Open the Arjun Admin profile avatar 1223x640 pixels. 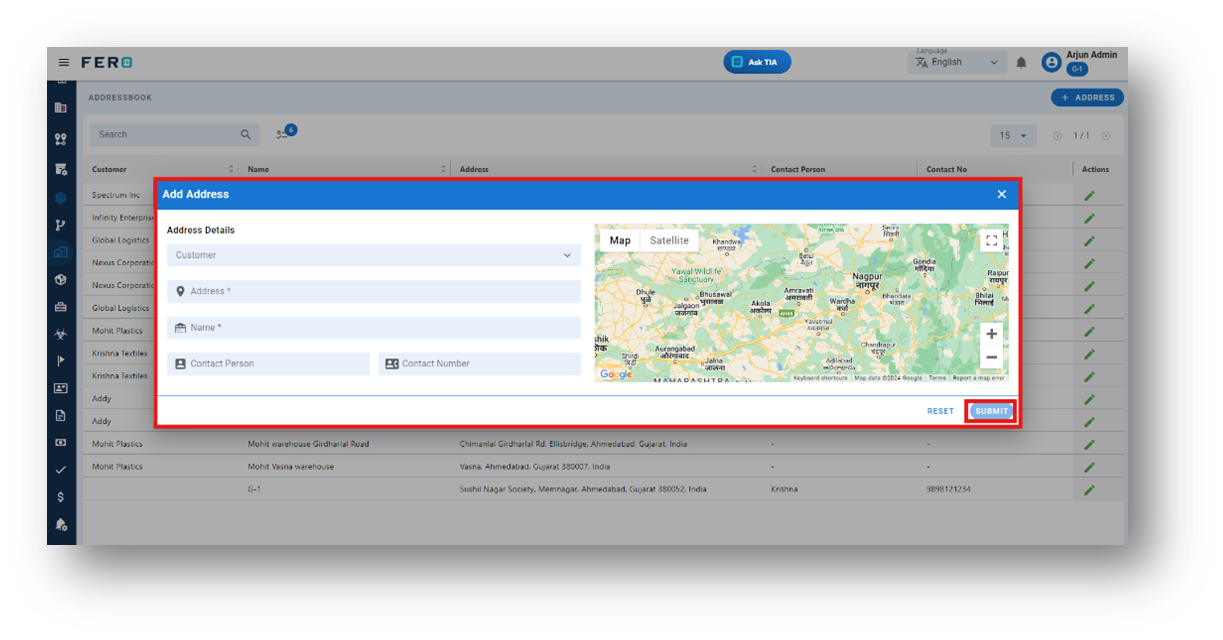[x=1051, y=62]
